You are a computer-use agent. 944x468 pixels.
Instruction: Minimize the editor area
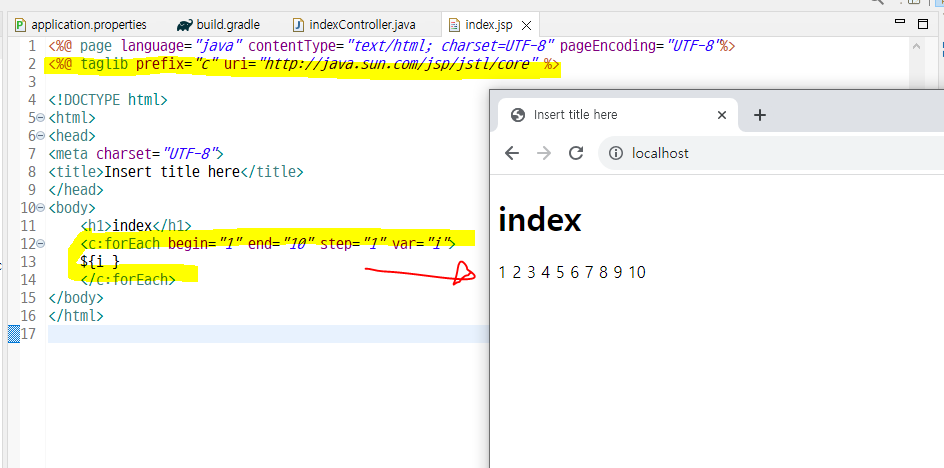[900, 22]
